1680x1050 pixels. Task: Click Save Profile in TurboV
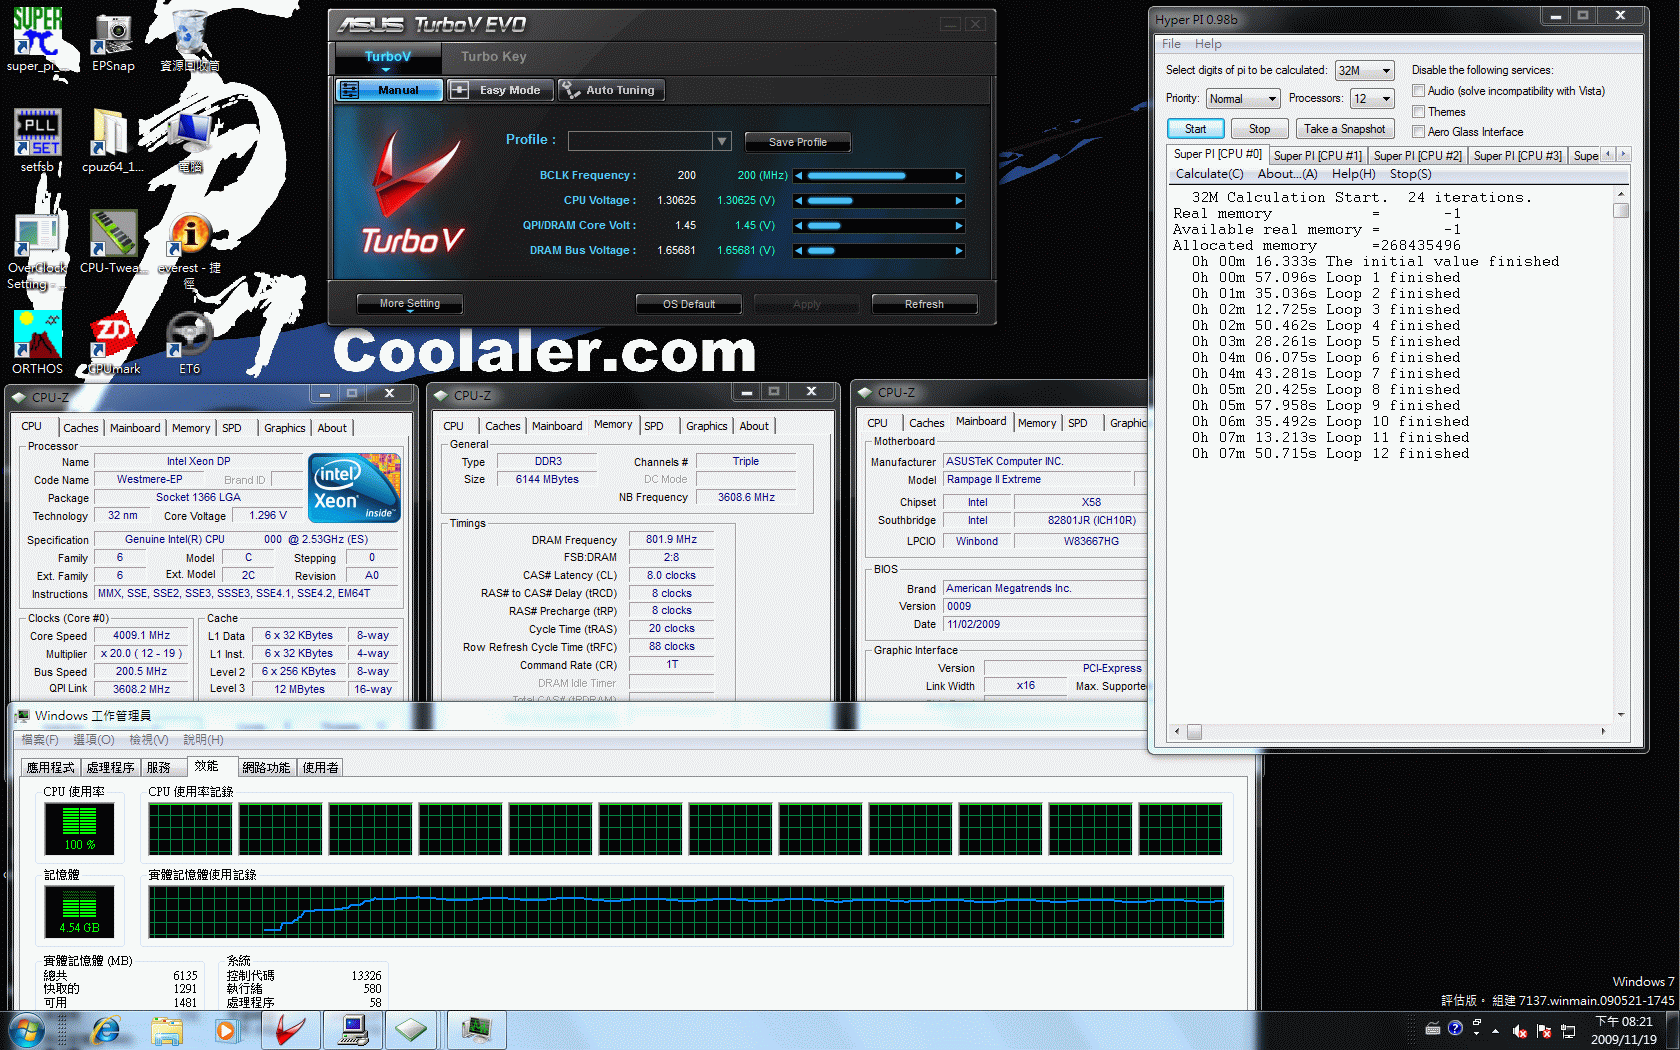(x=797, y=142)
